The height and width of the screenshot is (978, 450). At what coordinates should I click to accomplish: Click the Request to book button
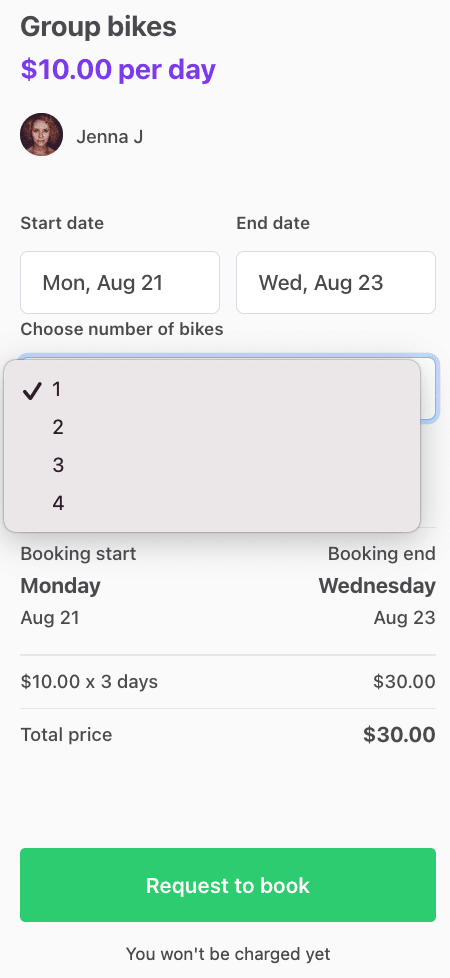[228, 885]
